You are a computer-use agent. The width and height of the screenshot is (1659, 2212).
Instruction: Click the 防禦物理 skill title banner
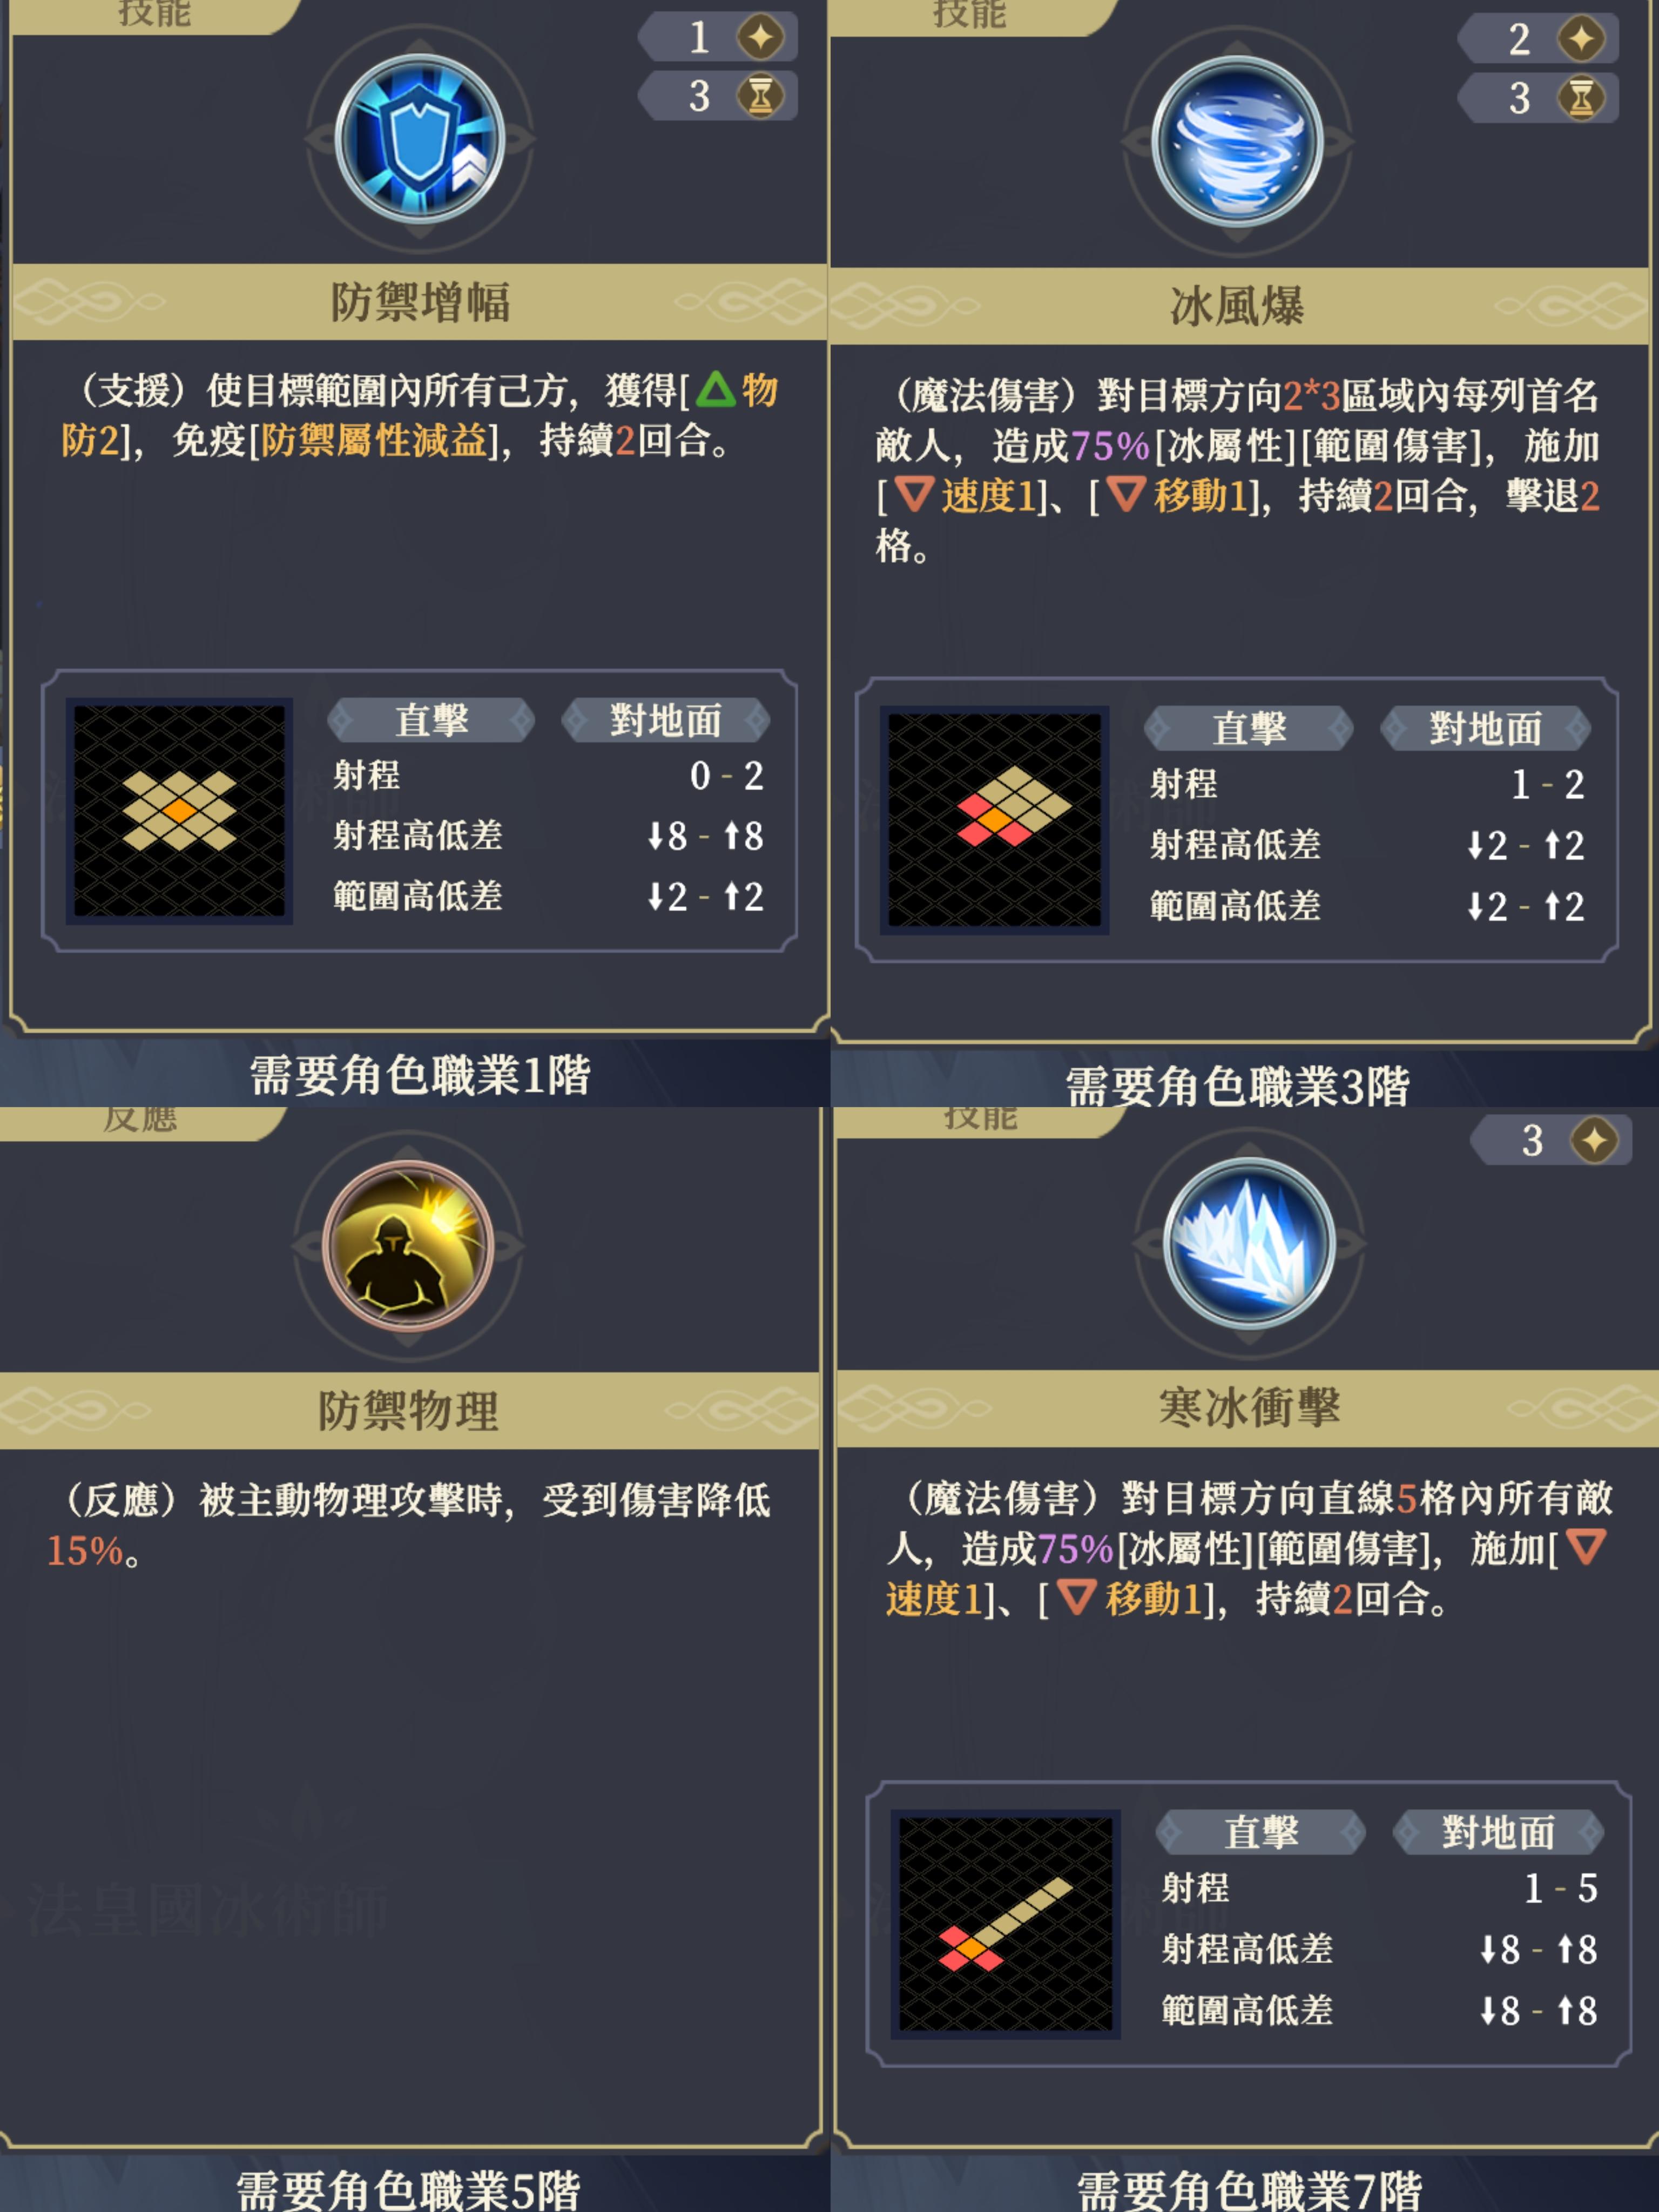click(408, 1411)
